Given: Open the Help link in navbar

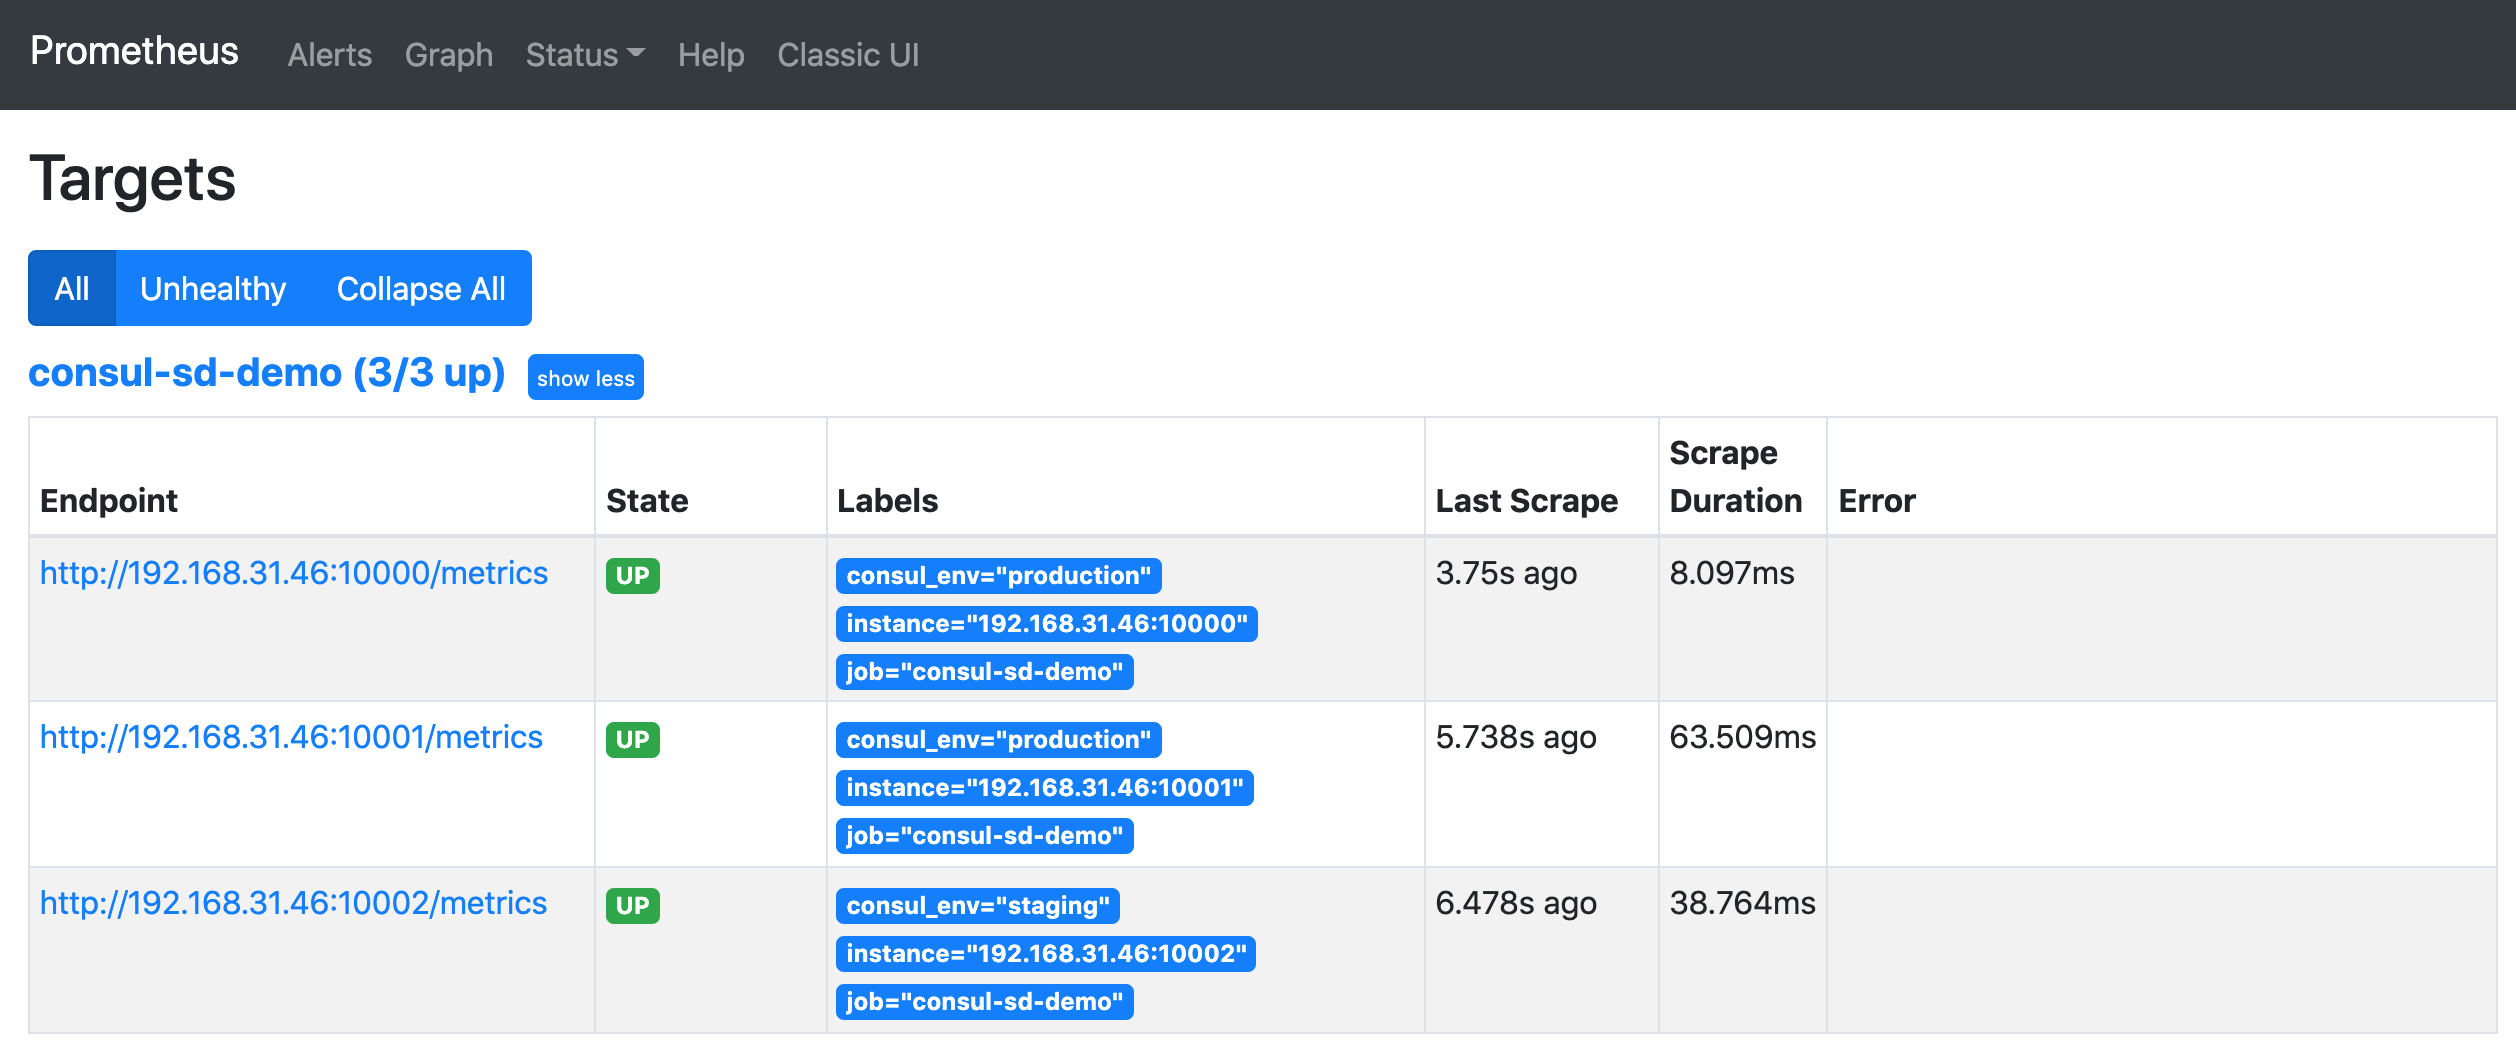Looking at the screenshot, I should [711, 55].
